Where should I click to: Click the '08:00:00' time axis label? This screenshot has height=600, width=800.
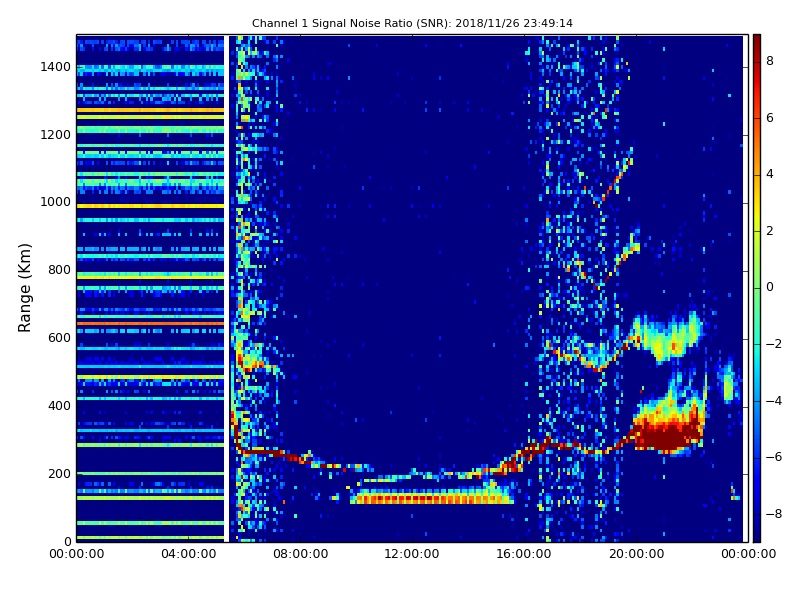point(301,554)
